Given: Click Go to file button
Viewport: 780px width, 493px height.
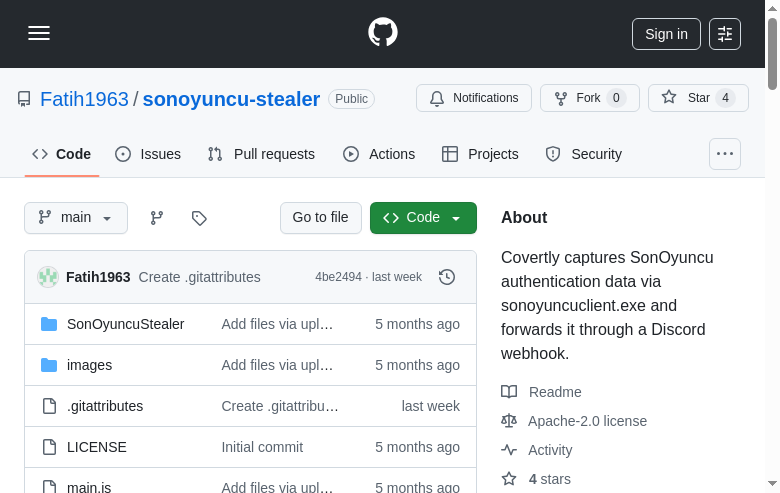Looking at the screenshot, I should tap(320, 218).
